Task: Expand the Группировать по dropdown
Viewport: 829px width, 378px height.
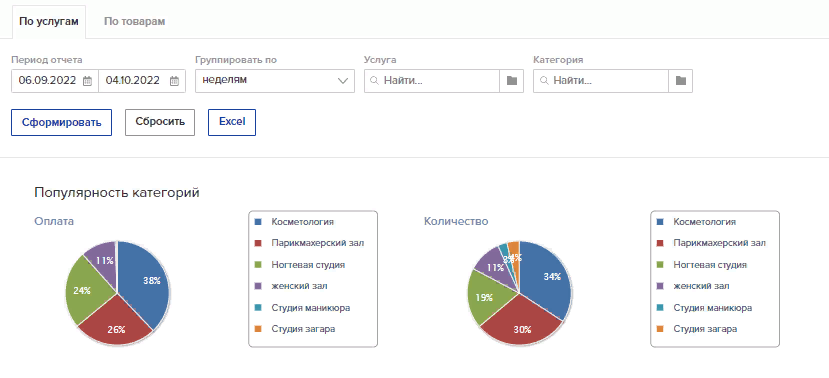Action: point(275,81)
